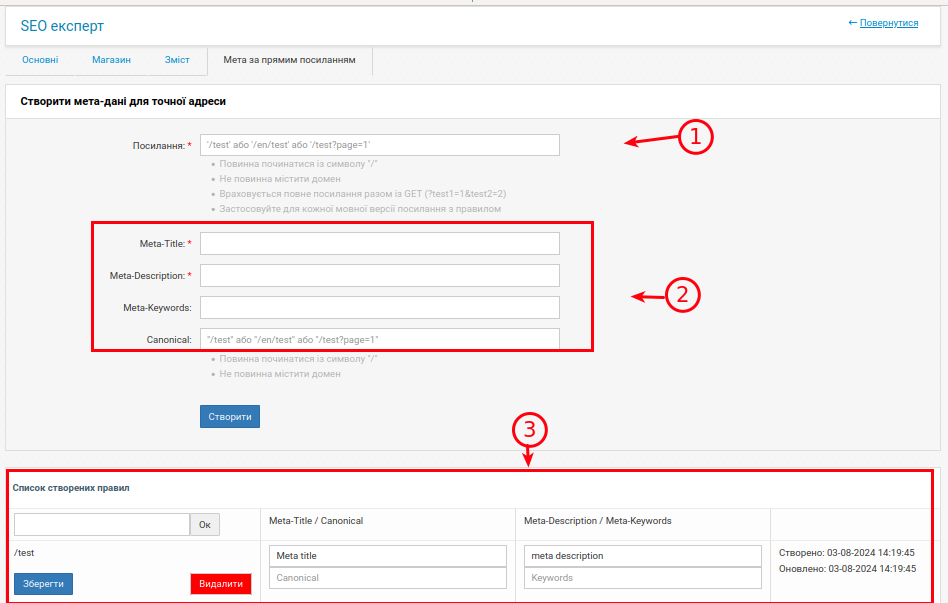The height and width of the screenshot is (603, 948).
Task: Edit the 'Meta title' field of /test rule
Action: [388, 556]
